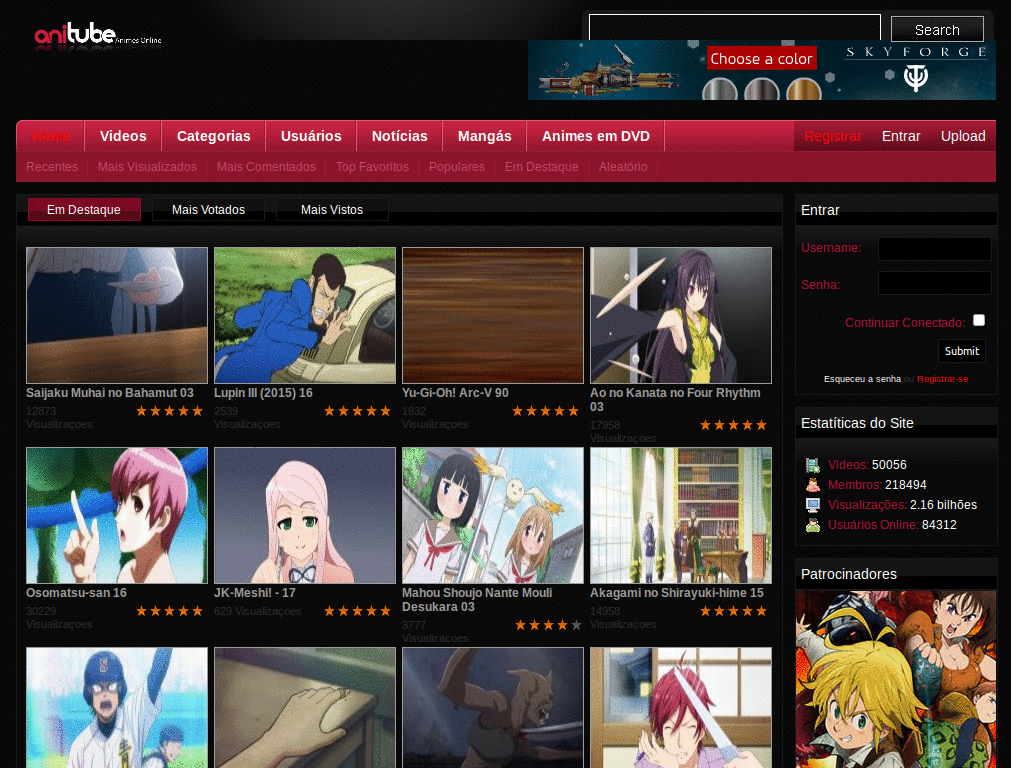Screen dimensions: 1024x768
Task: Switch to the Em Destaque tab
Action: pos(84,210)
